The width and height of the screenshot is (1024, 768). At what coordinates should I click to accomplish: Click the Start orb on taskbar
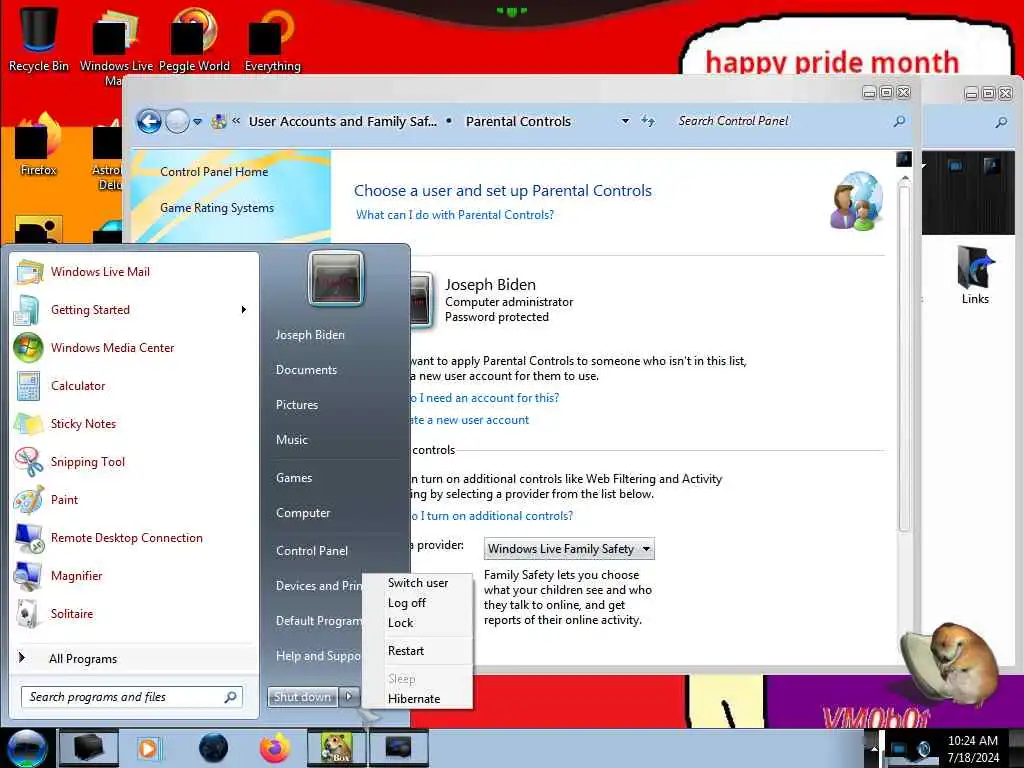[x=27, y=748]
